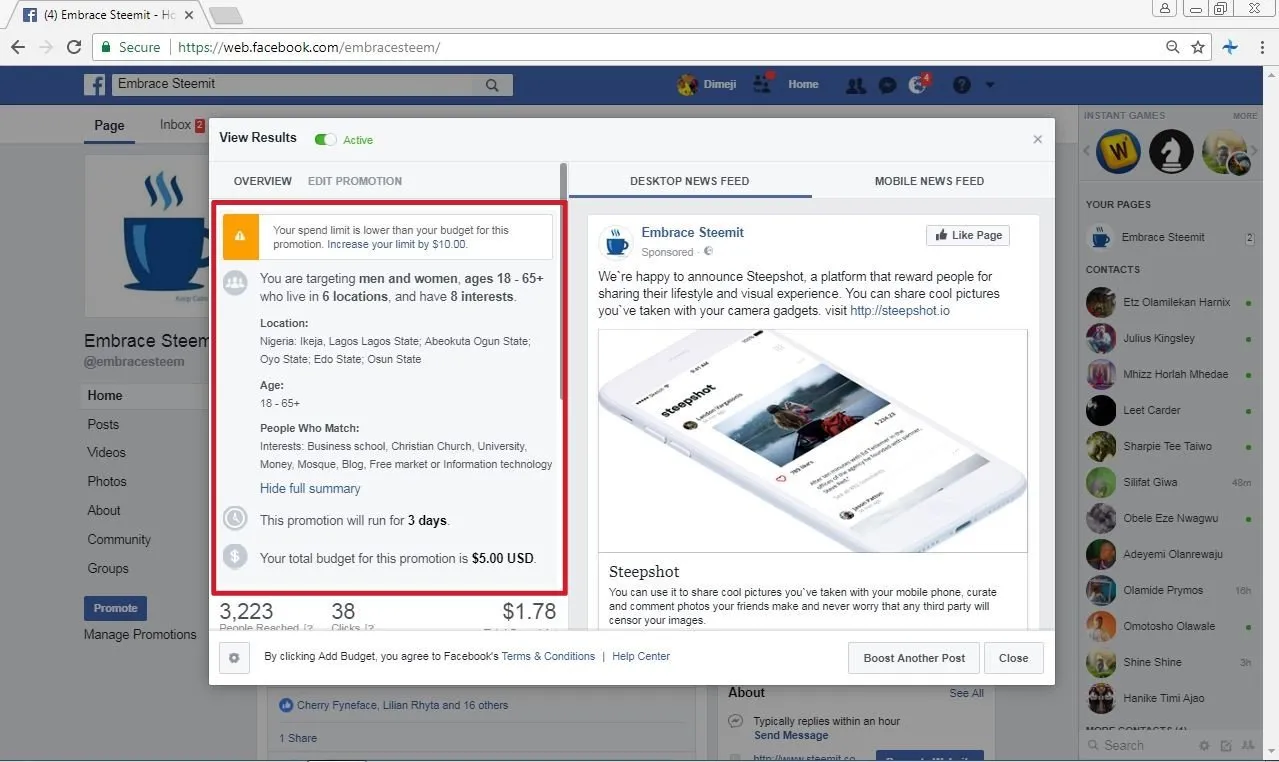Reload the page with refresh icon

click(x=74, y=47)
